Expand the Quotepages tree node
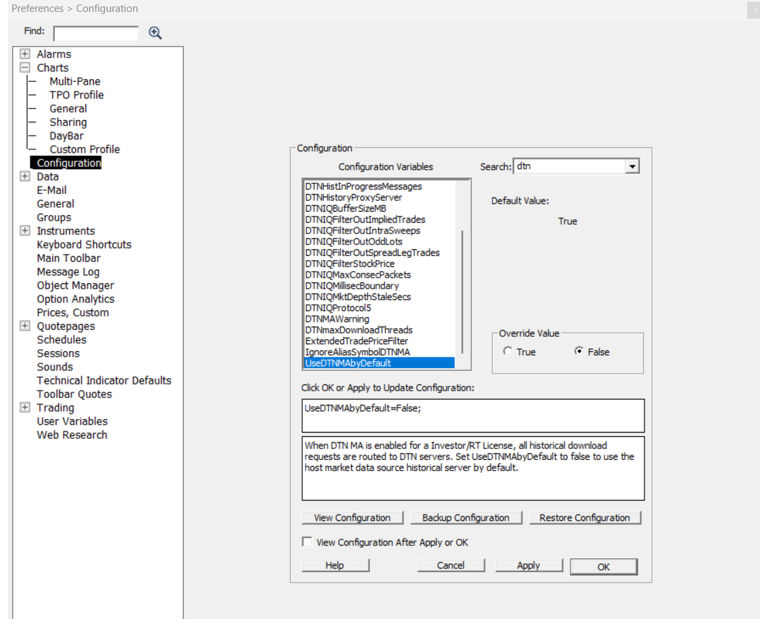Screen dimensions: 776x627 pyautogui.click(x=25, y=326)
